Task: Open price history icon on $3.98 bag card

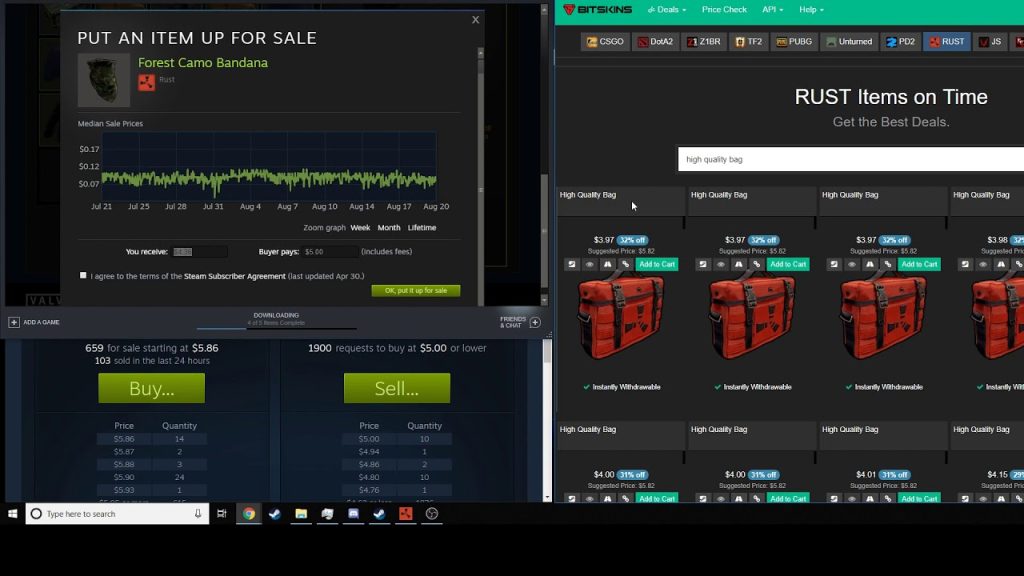Action: point(965,264)
